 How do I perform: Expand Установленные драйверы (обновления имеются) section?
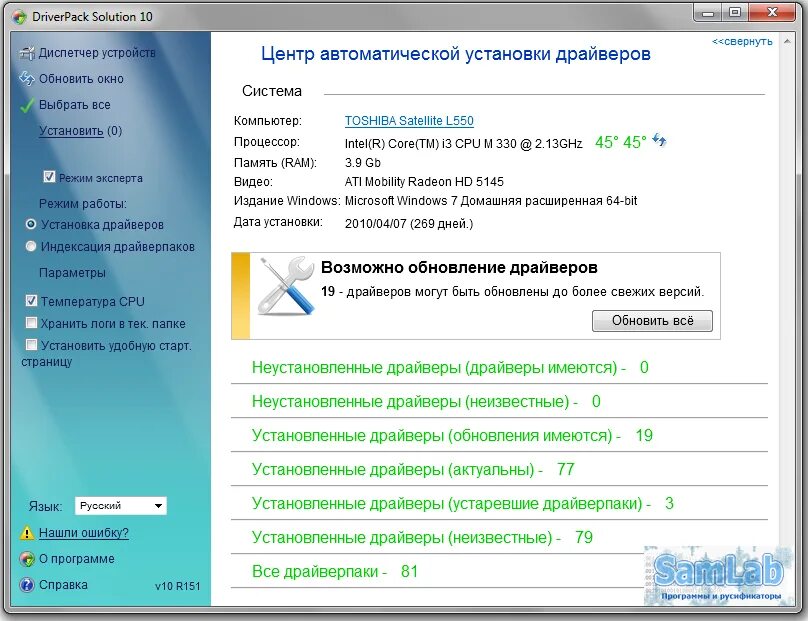pos(452,435)
